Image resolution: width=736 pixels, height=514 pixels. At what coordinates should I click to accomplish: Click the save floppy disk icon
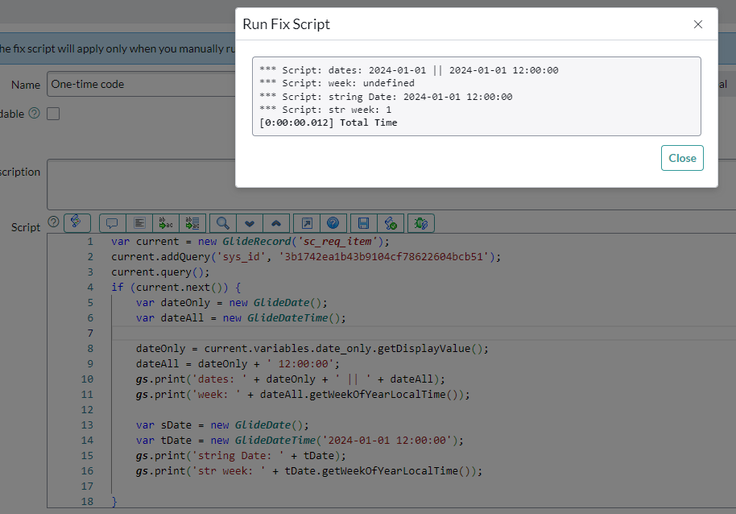pyautogui.click(x=365, y=223)
